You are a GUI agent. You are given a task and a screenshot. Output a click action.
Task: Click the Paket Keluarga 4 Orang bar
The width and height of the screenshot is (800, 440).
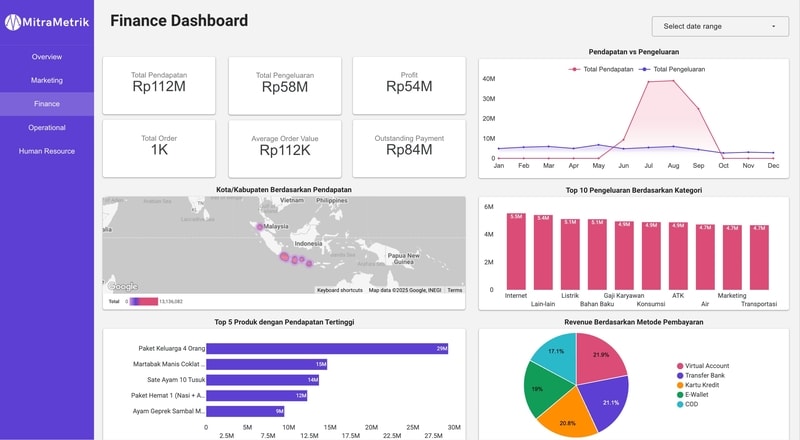pyautogui.click(x=327, y=349)
